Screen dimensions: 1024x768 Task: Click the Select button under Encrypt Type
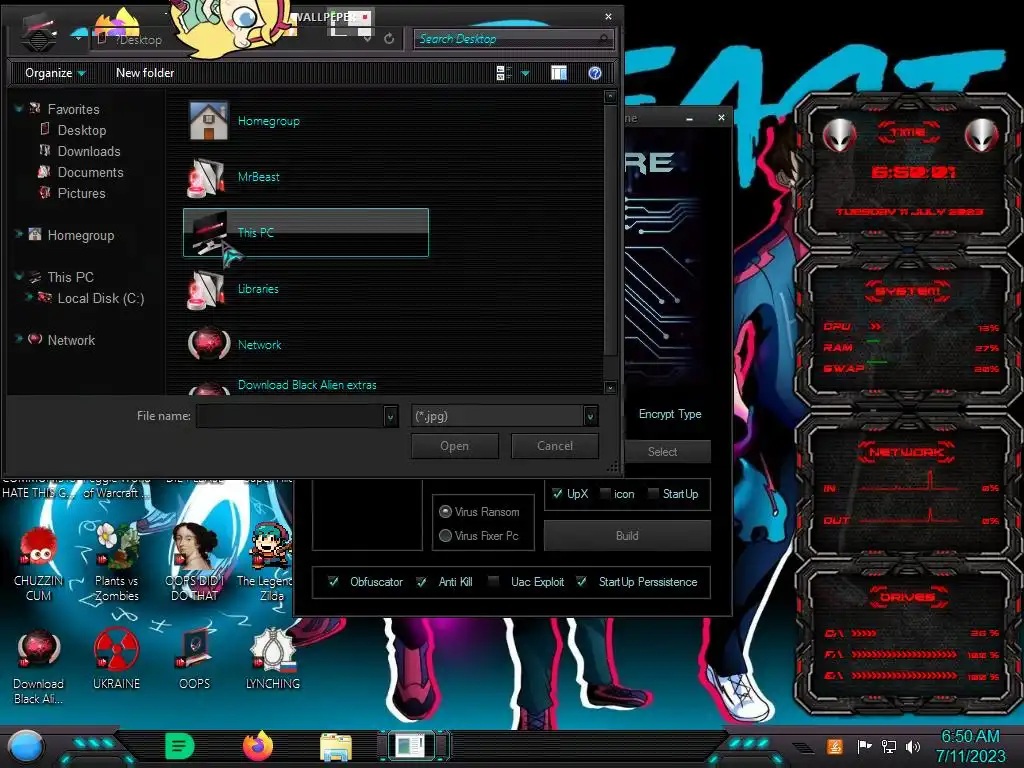662,452
